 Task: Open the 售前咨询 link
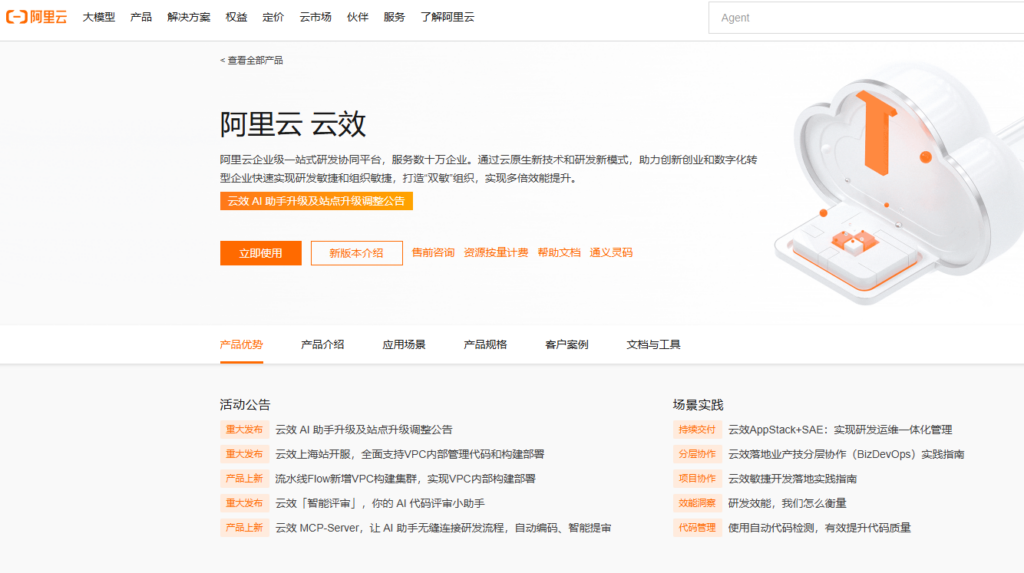(x=433, y=253)
